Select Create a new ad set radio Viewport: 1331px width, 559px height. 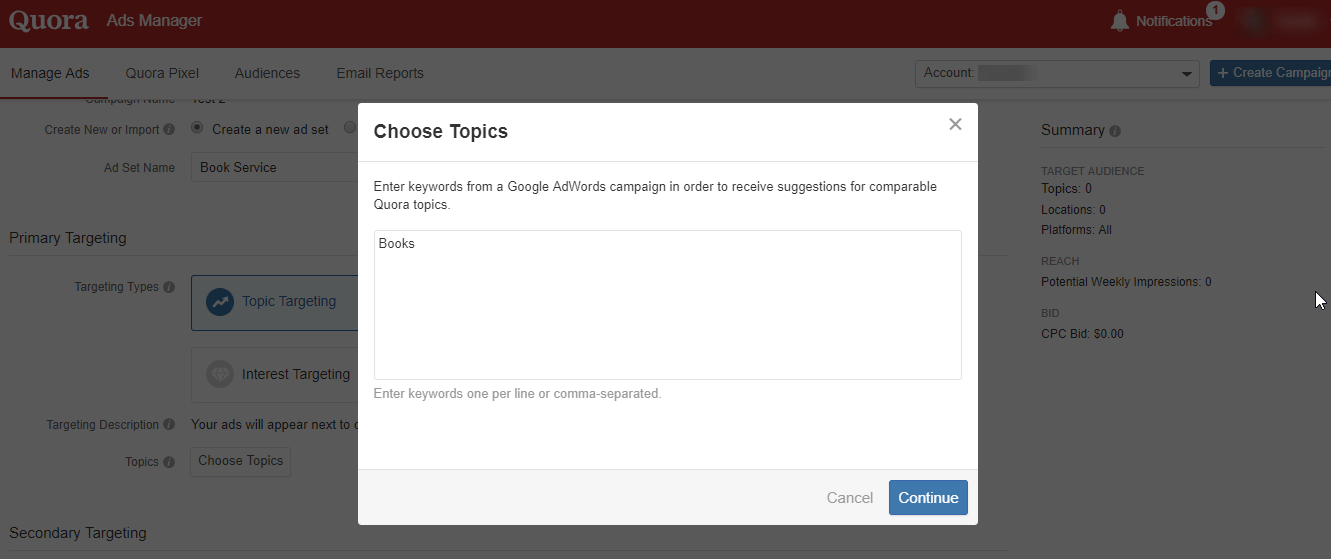[x=196, y=128]
